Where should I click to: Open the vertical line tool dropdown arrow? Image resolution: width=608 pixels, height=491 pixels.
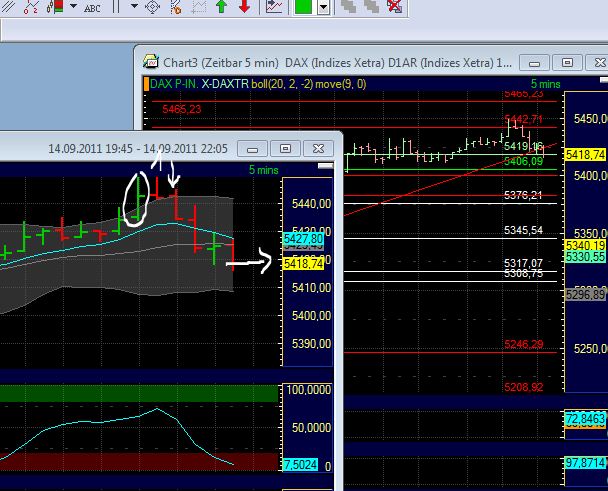(x=134, y=6)
